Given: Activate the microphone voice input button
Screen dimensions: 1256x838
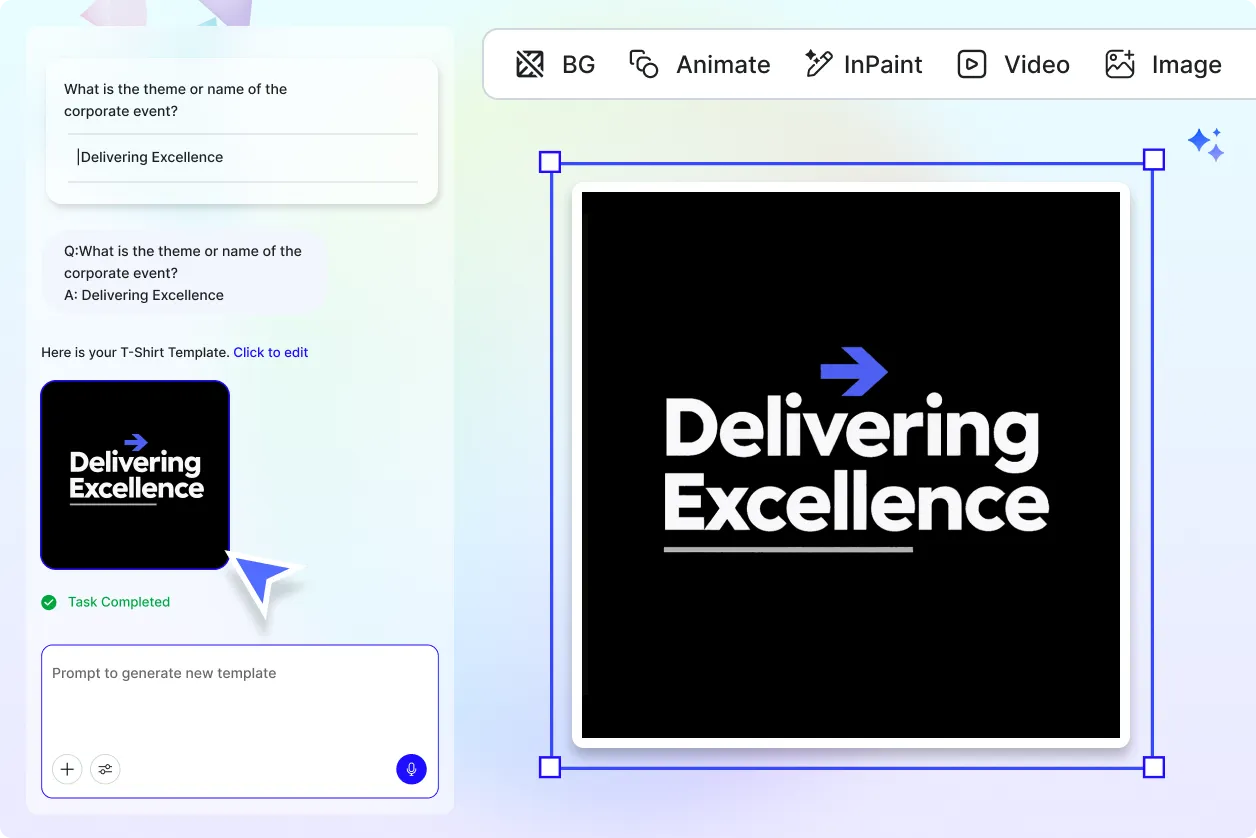Looking at the screenshot, I should (411, 769).
